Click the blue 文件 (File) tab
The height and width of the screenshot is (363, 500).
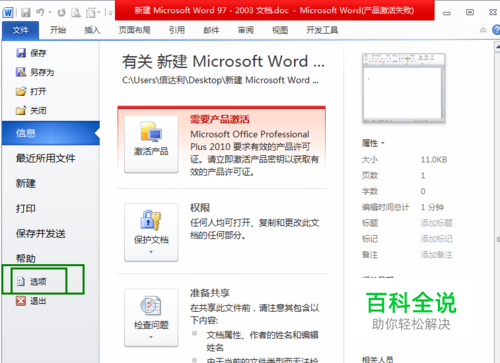[x=20, y=30]
